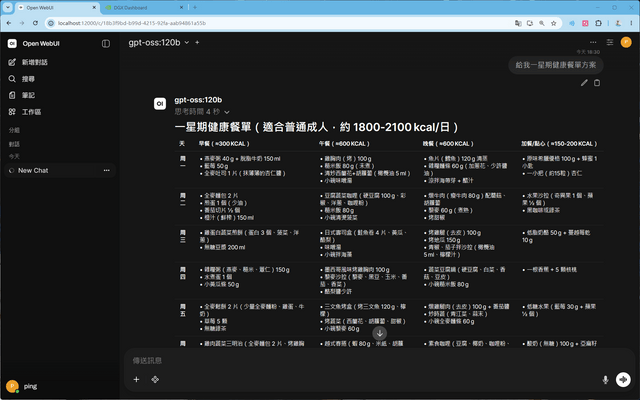The width and height of the screenshot is (640, 400).
Task: Edit the user message with pencil icon
Action: [584, 83]
